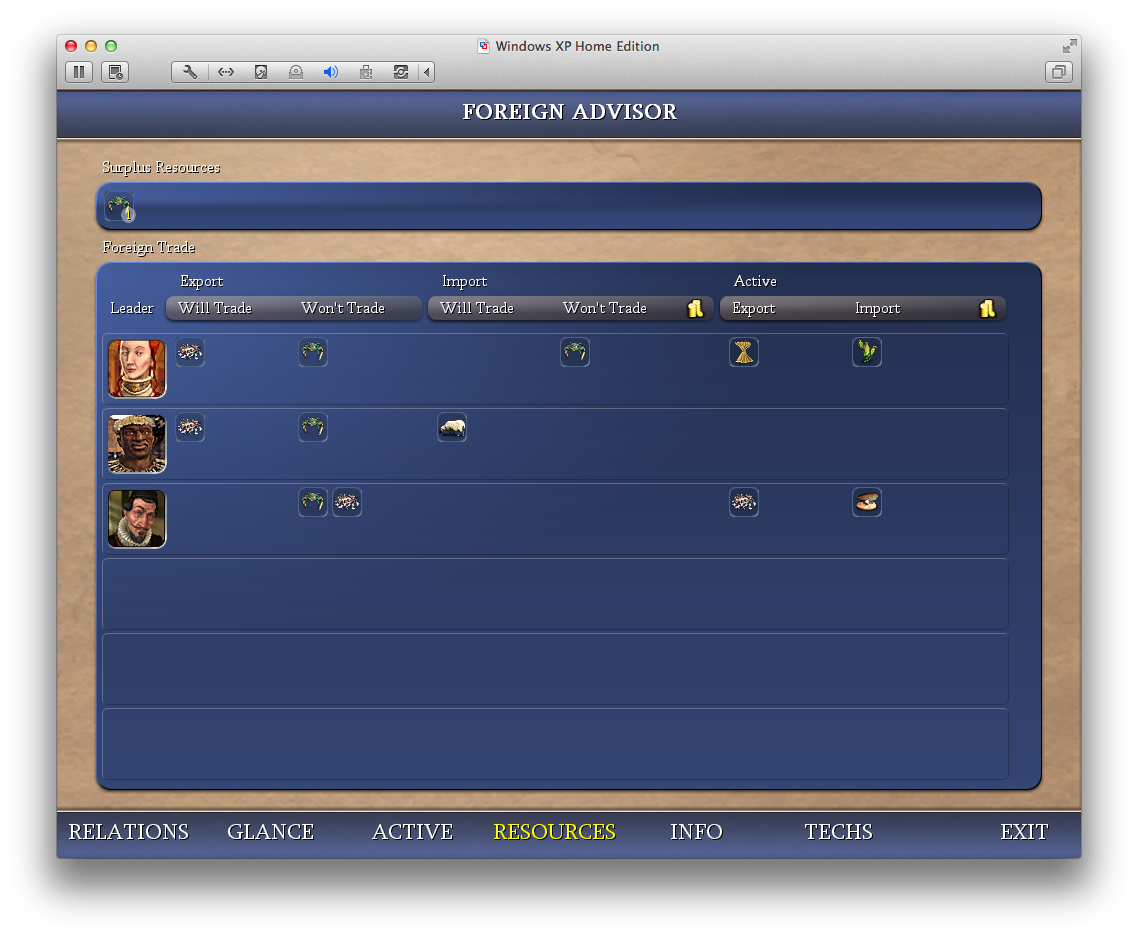
Task: Open VM configuration with the wrench icon
Action: [x=189, y=72]
